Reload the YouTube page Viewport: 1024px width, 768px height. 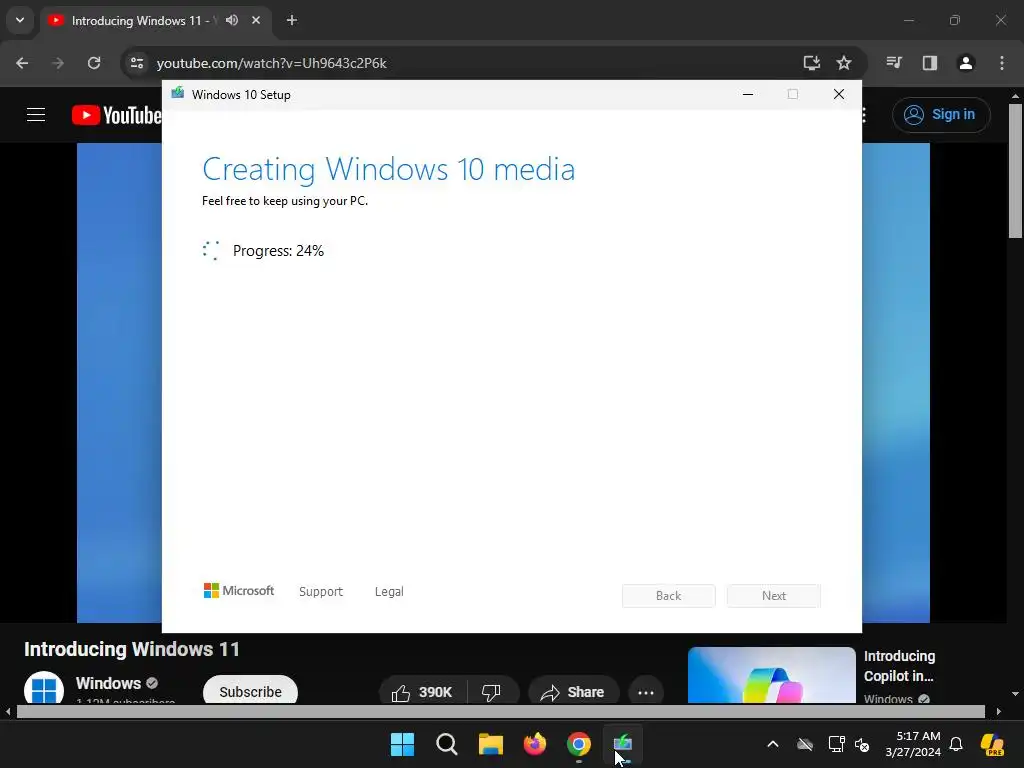coord(94,63)
